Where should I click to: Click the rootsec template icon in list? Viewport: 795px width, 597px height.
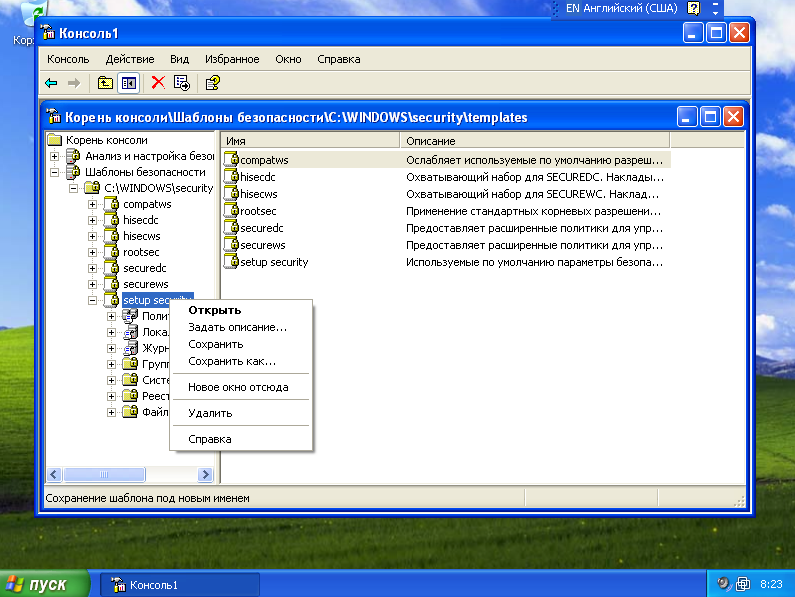click(231, 210)
